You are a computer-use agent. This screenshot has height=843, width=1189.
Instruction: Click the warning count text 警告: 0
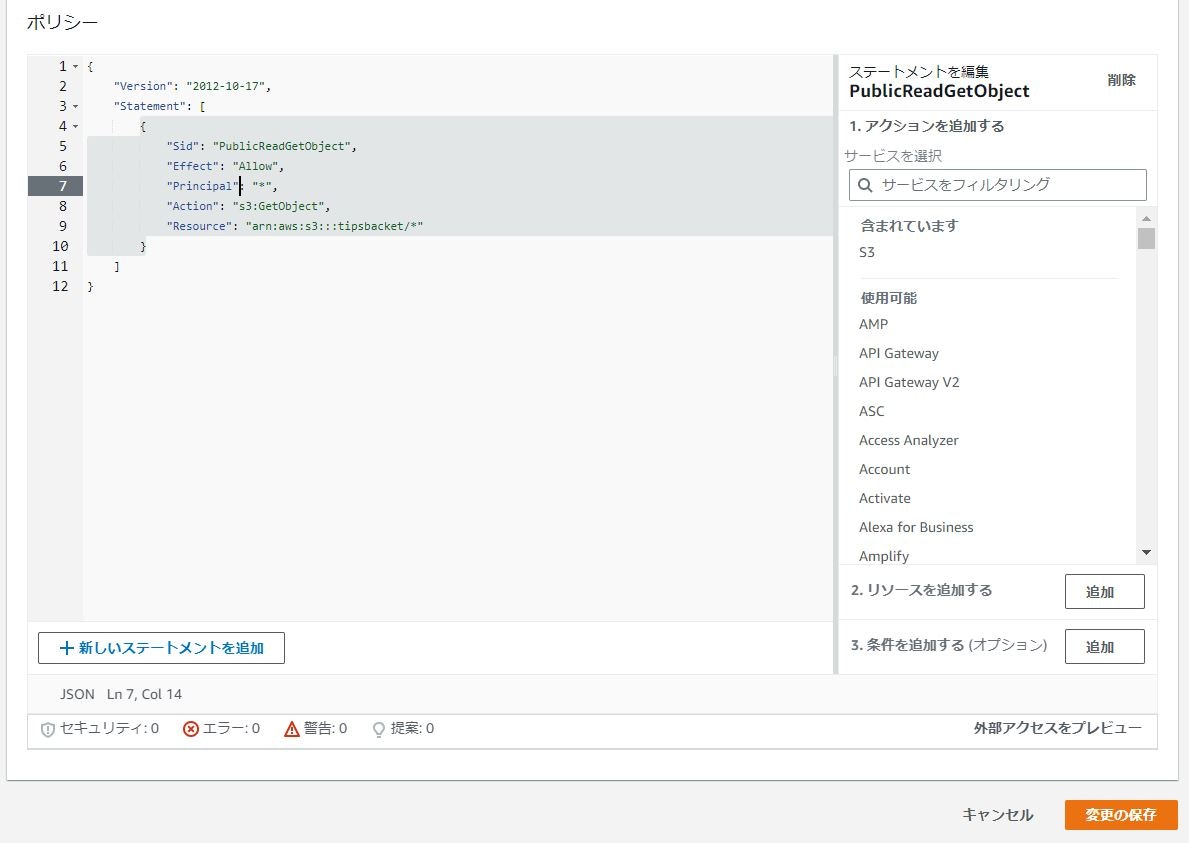(x=325, y=729)
